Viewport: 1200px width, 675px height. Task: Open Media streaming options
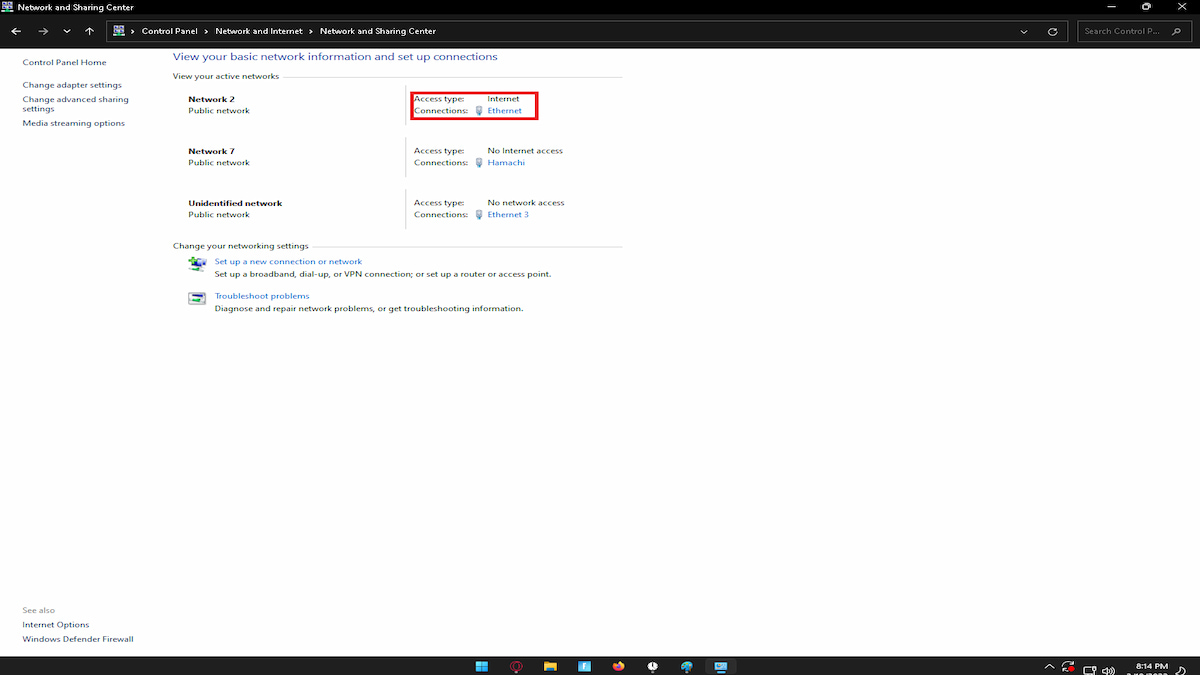tap(74, 123)
